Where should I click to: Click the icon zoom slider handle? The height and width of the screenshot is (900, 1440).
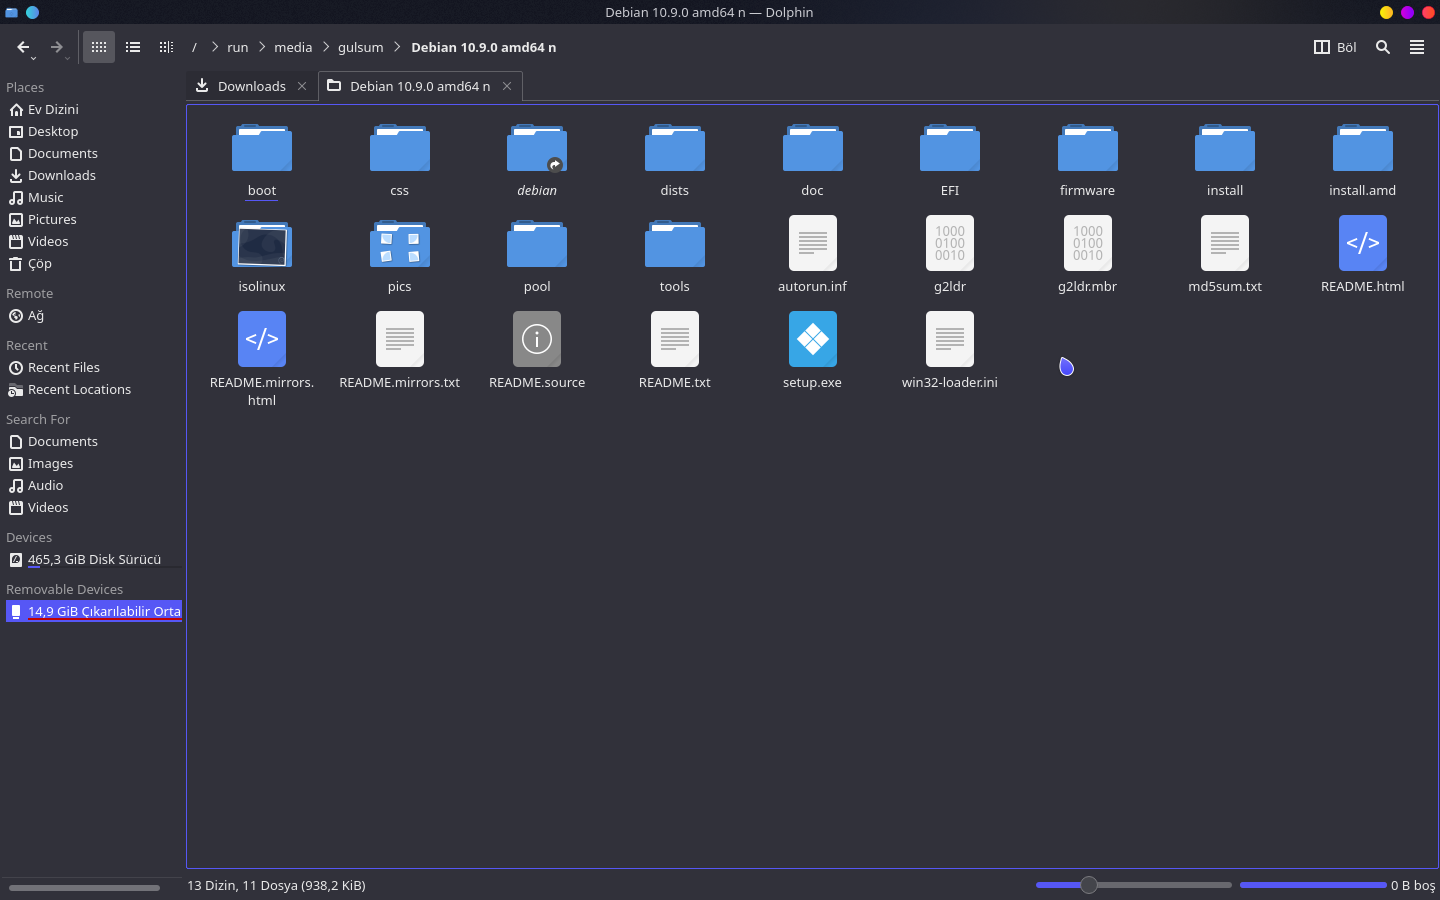pos(1089,885)
